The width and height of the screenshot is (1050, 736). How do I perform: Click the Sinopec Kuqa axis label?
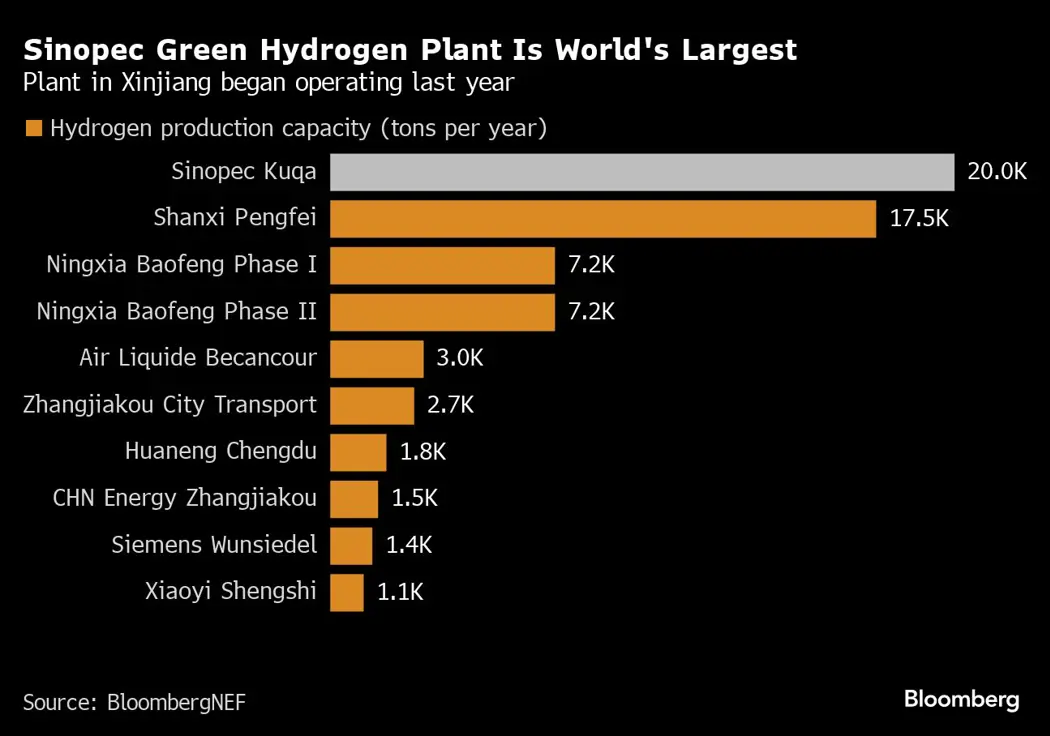click(244, 172)
